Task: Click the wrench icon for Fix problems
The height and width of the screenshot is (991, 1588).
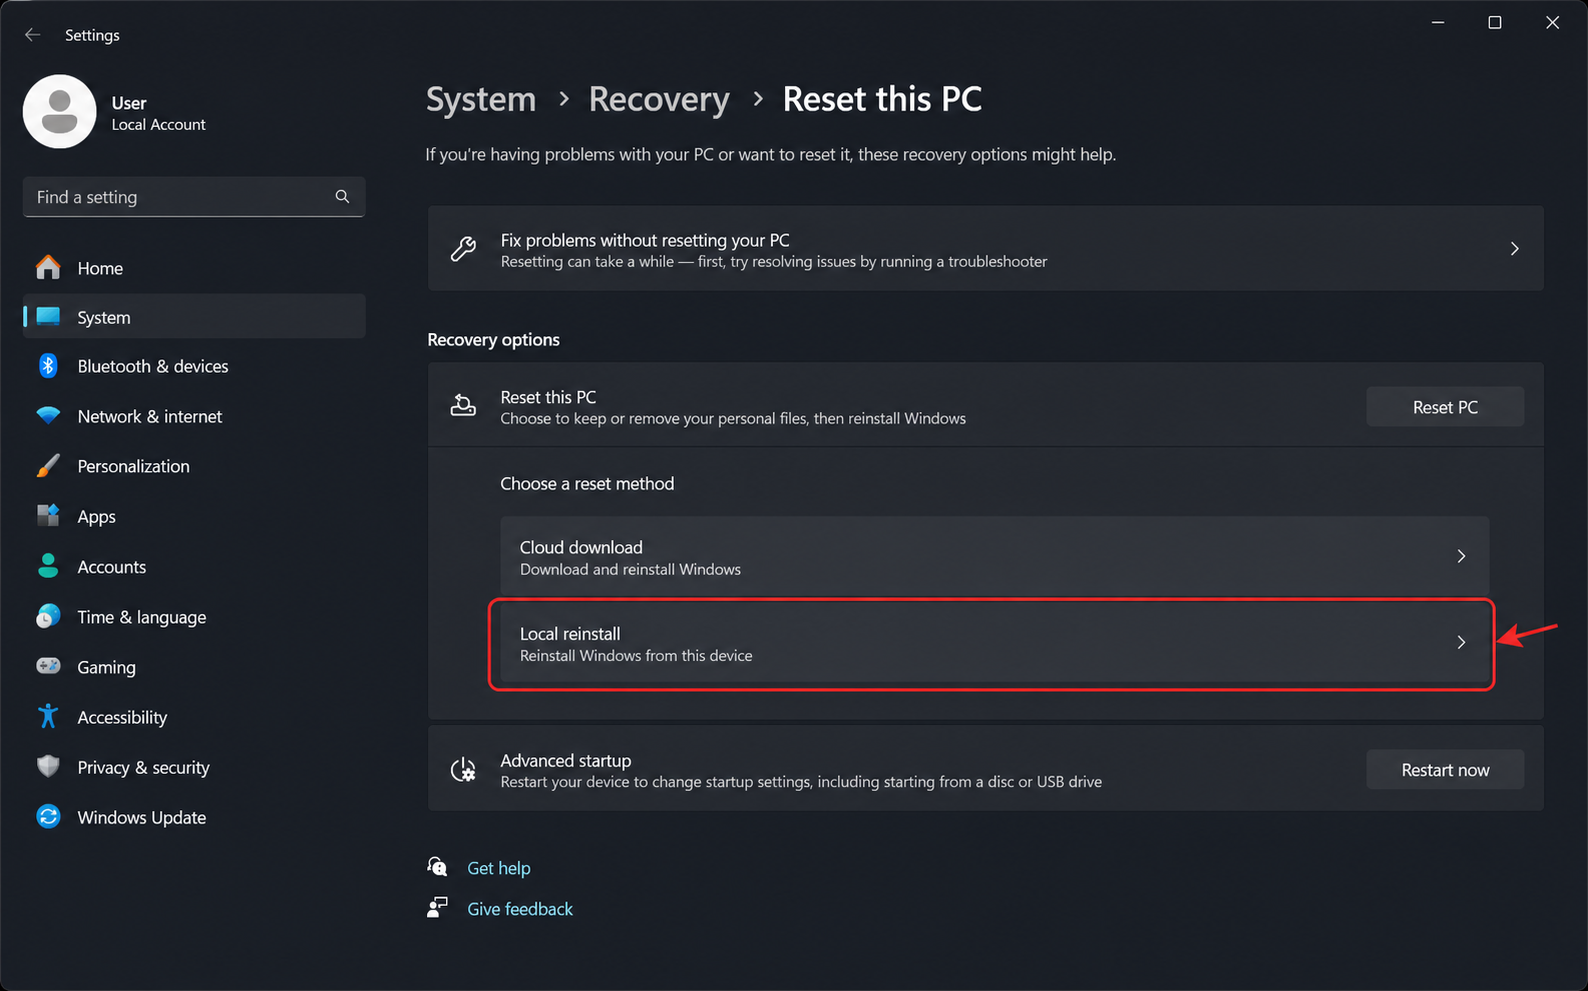Action: [463, 249]
